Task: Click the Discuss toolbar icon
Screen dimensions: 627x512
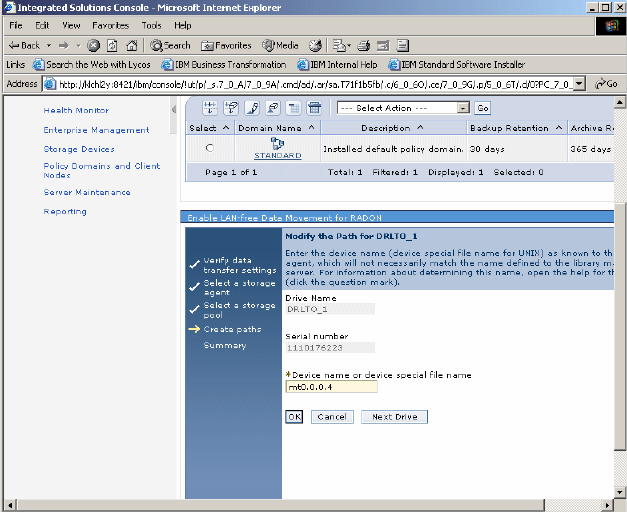Action: point(403,46)
